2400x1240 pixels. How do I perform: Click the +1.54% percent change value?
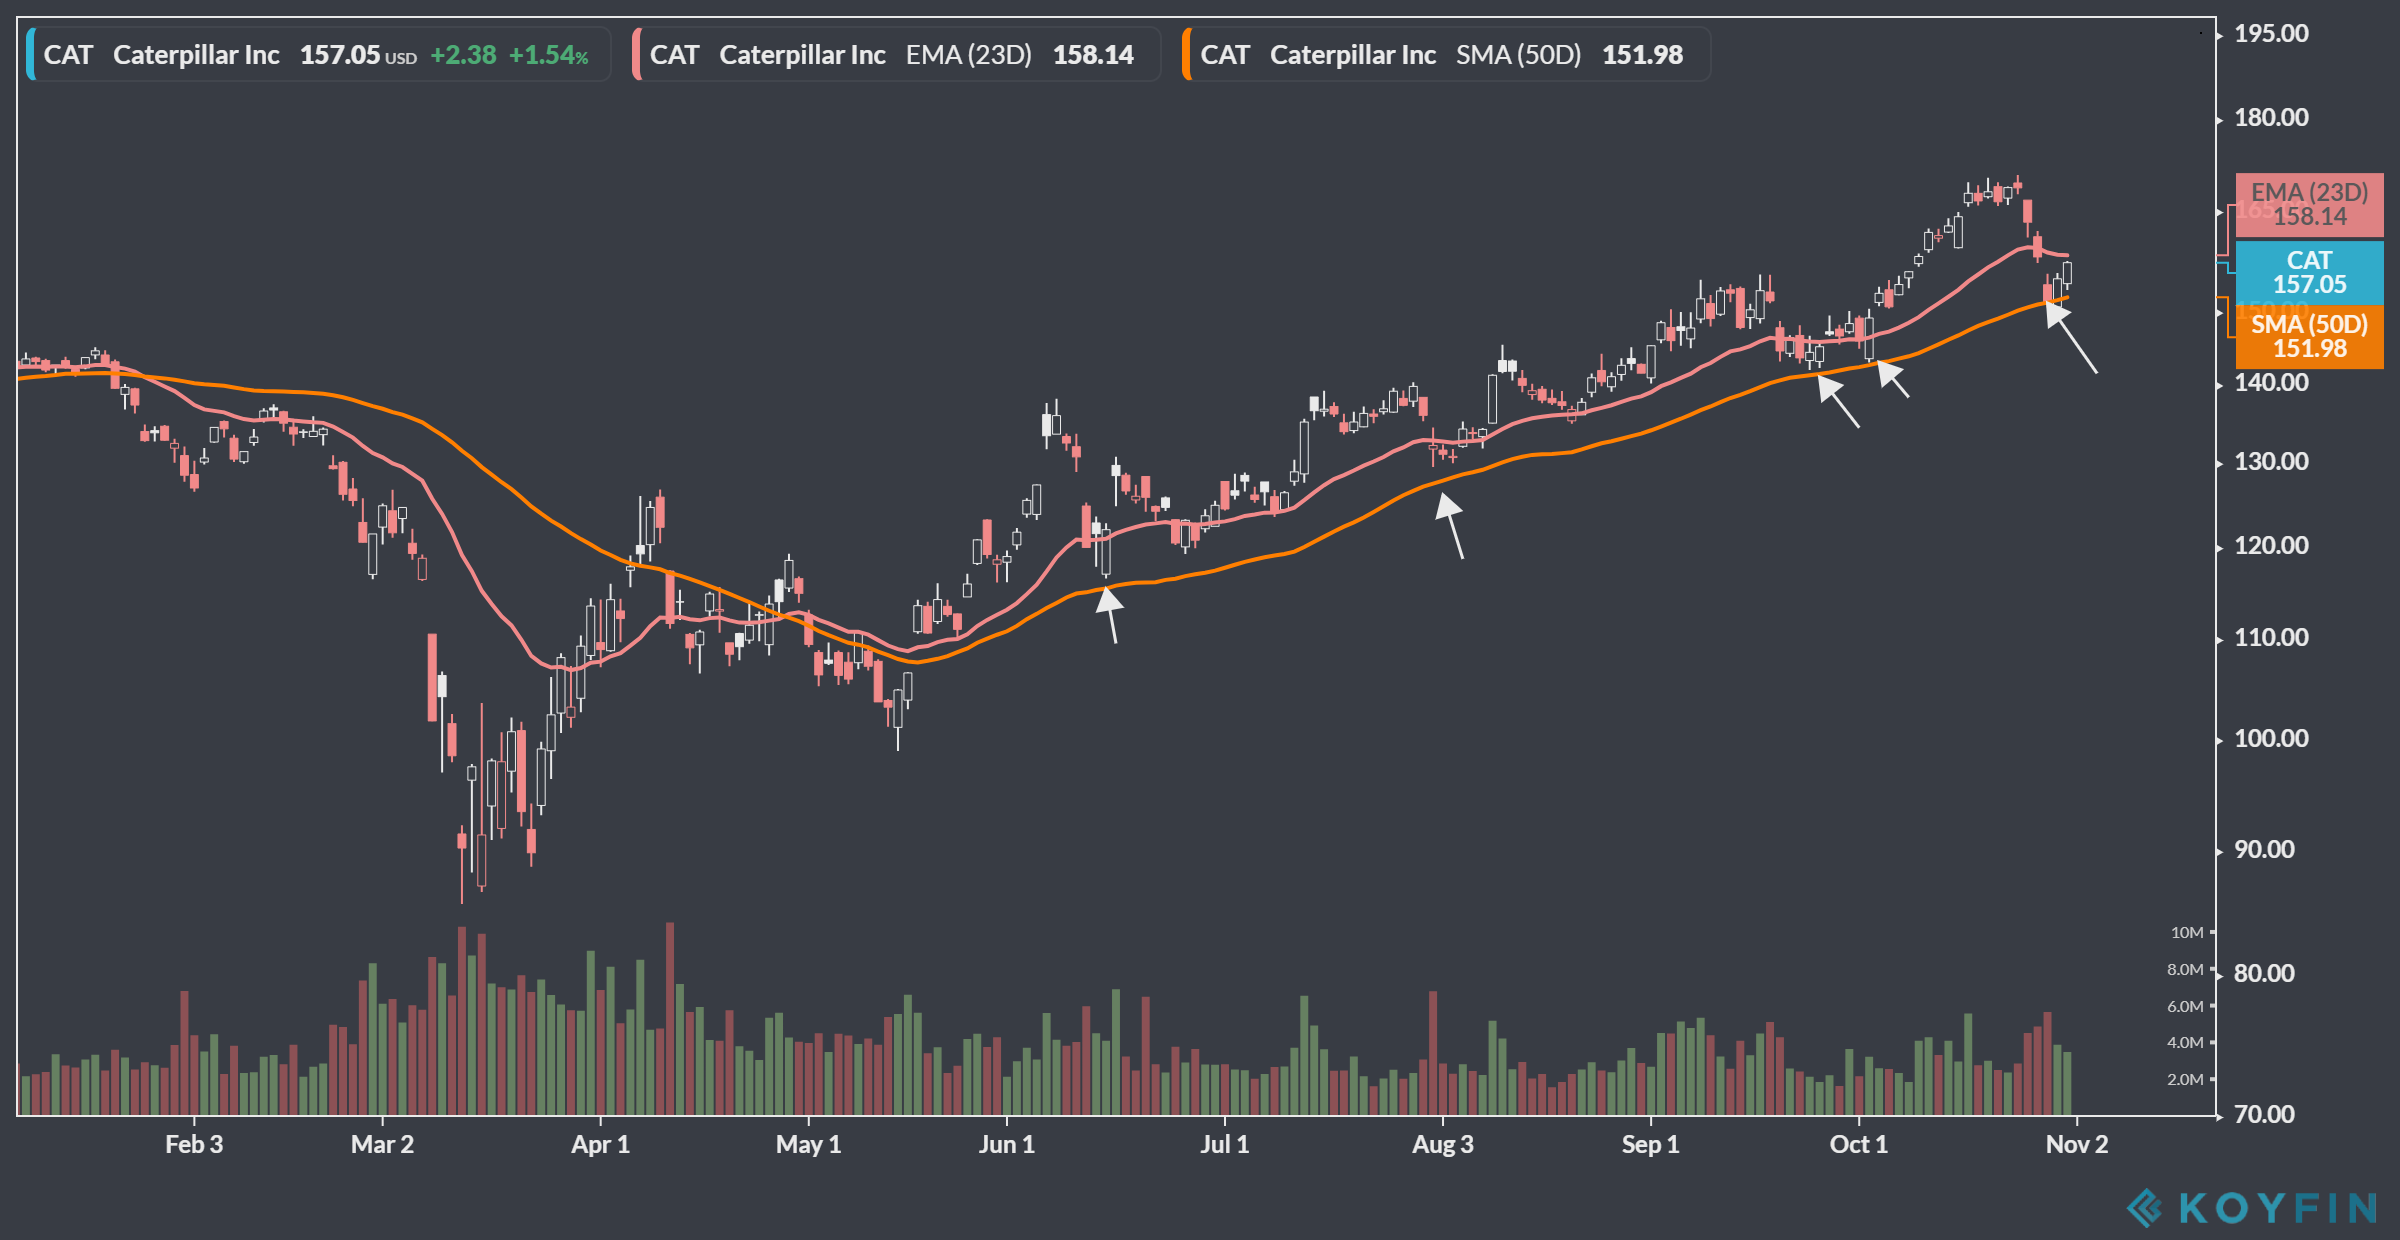point(548,55)
